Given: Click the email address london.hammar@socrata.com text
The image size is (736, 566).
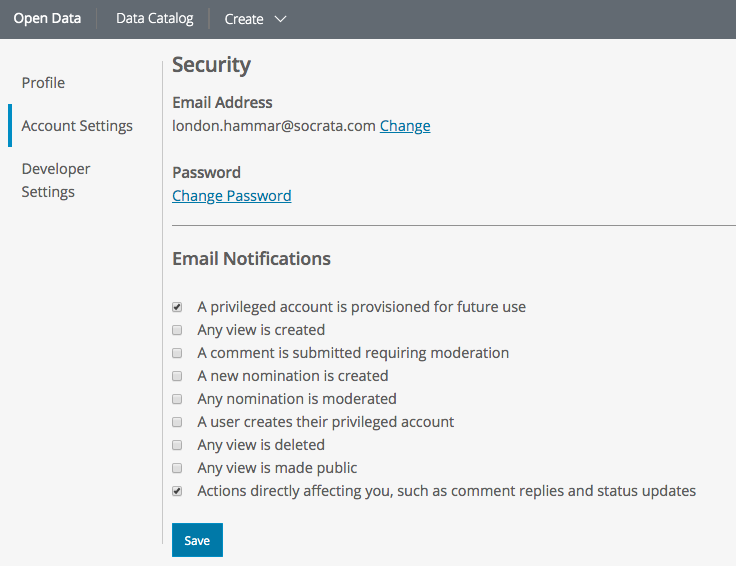Looking at the screenshot, I should pos(274,126).
